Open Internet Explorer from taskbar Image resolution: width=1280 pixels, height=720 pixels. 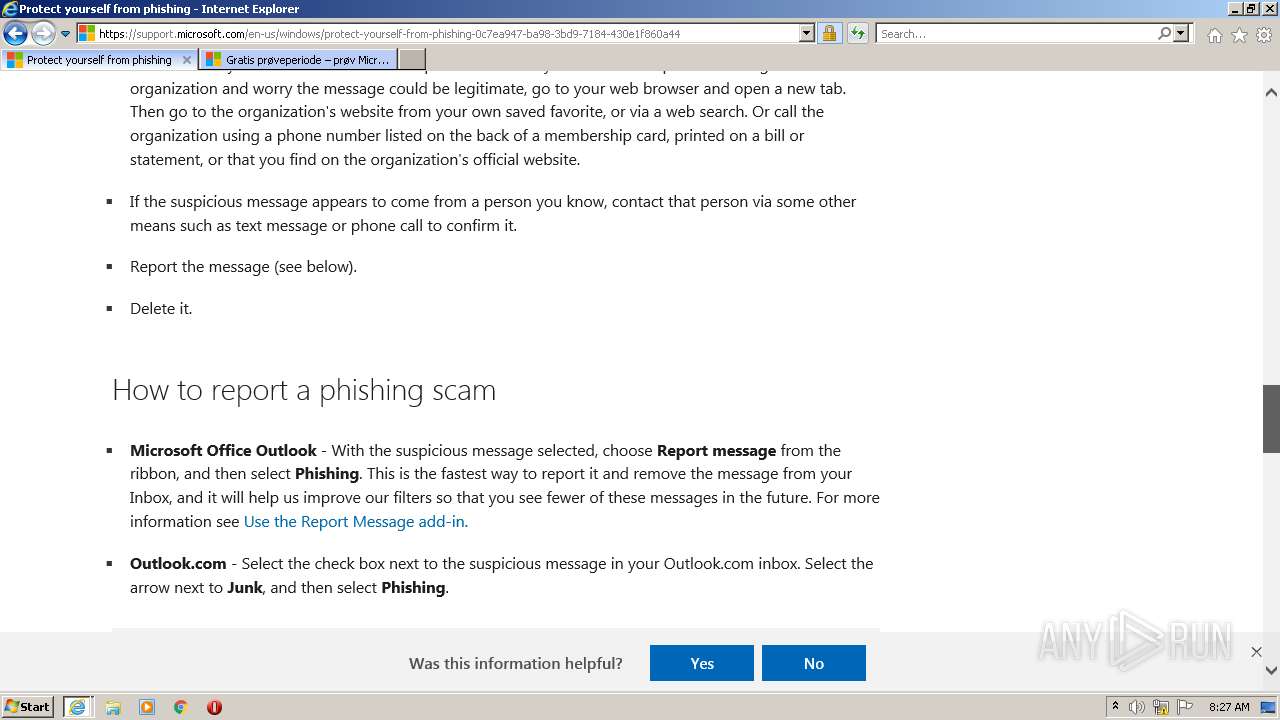77,707
